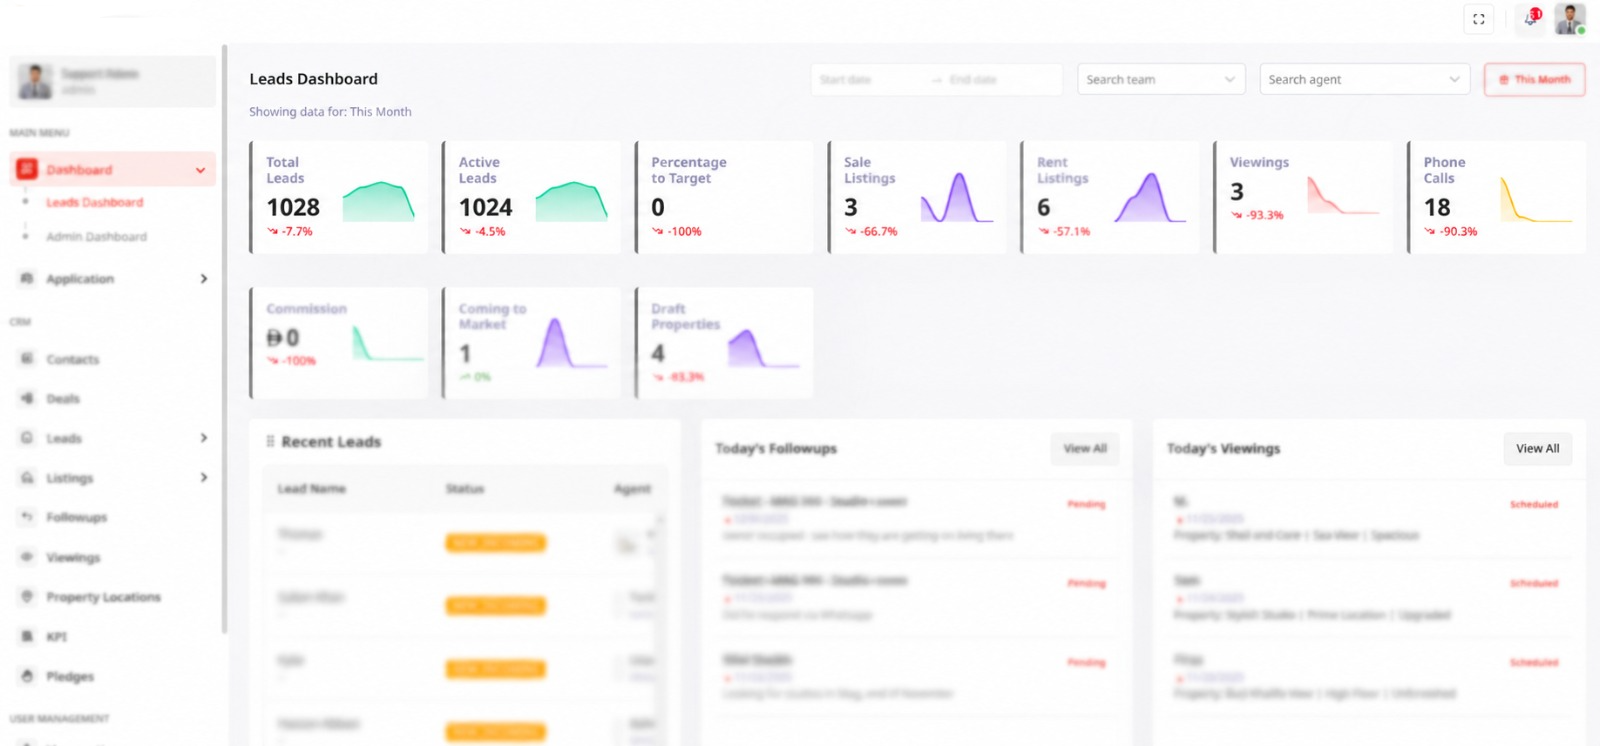Open Admin Dashboard submenu item
Image resolution: width=1600 pixels, height=746 pixels.
[x=96, y=237]
